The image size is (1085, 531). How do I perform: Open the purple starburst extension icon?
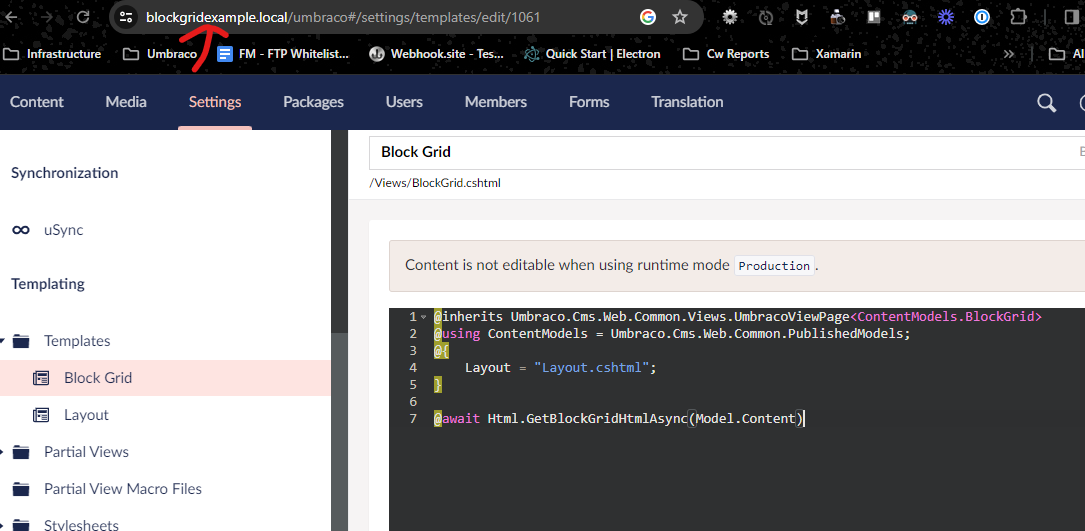(945, 17)
